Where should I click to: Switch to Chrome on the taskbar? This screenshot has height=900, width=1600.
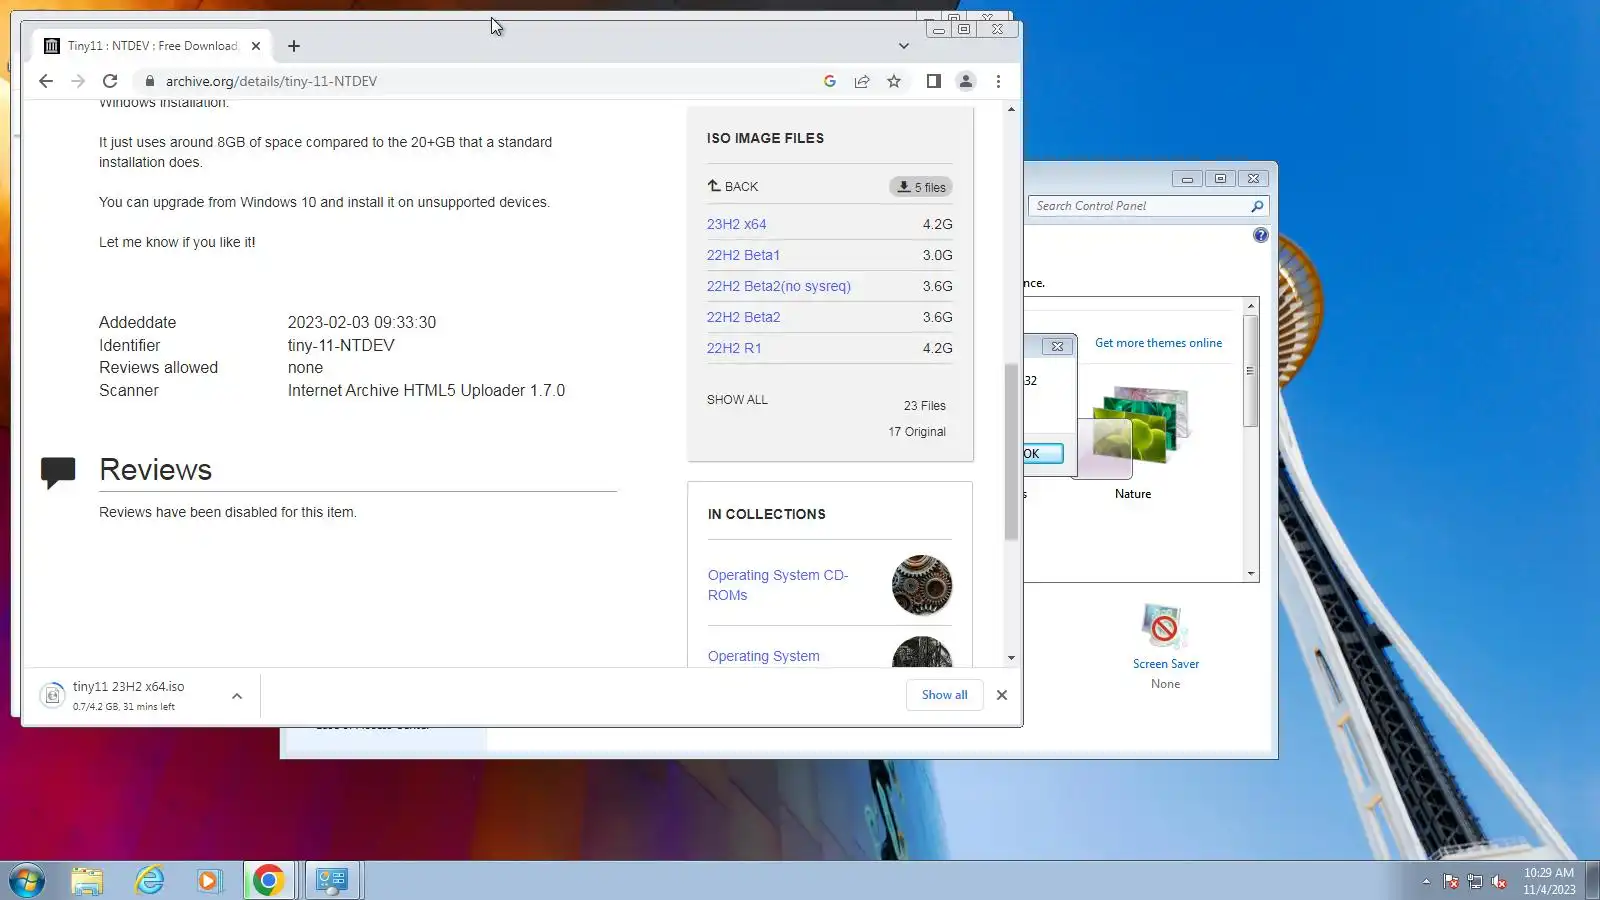click(x=268, y=881)
